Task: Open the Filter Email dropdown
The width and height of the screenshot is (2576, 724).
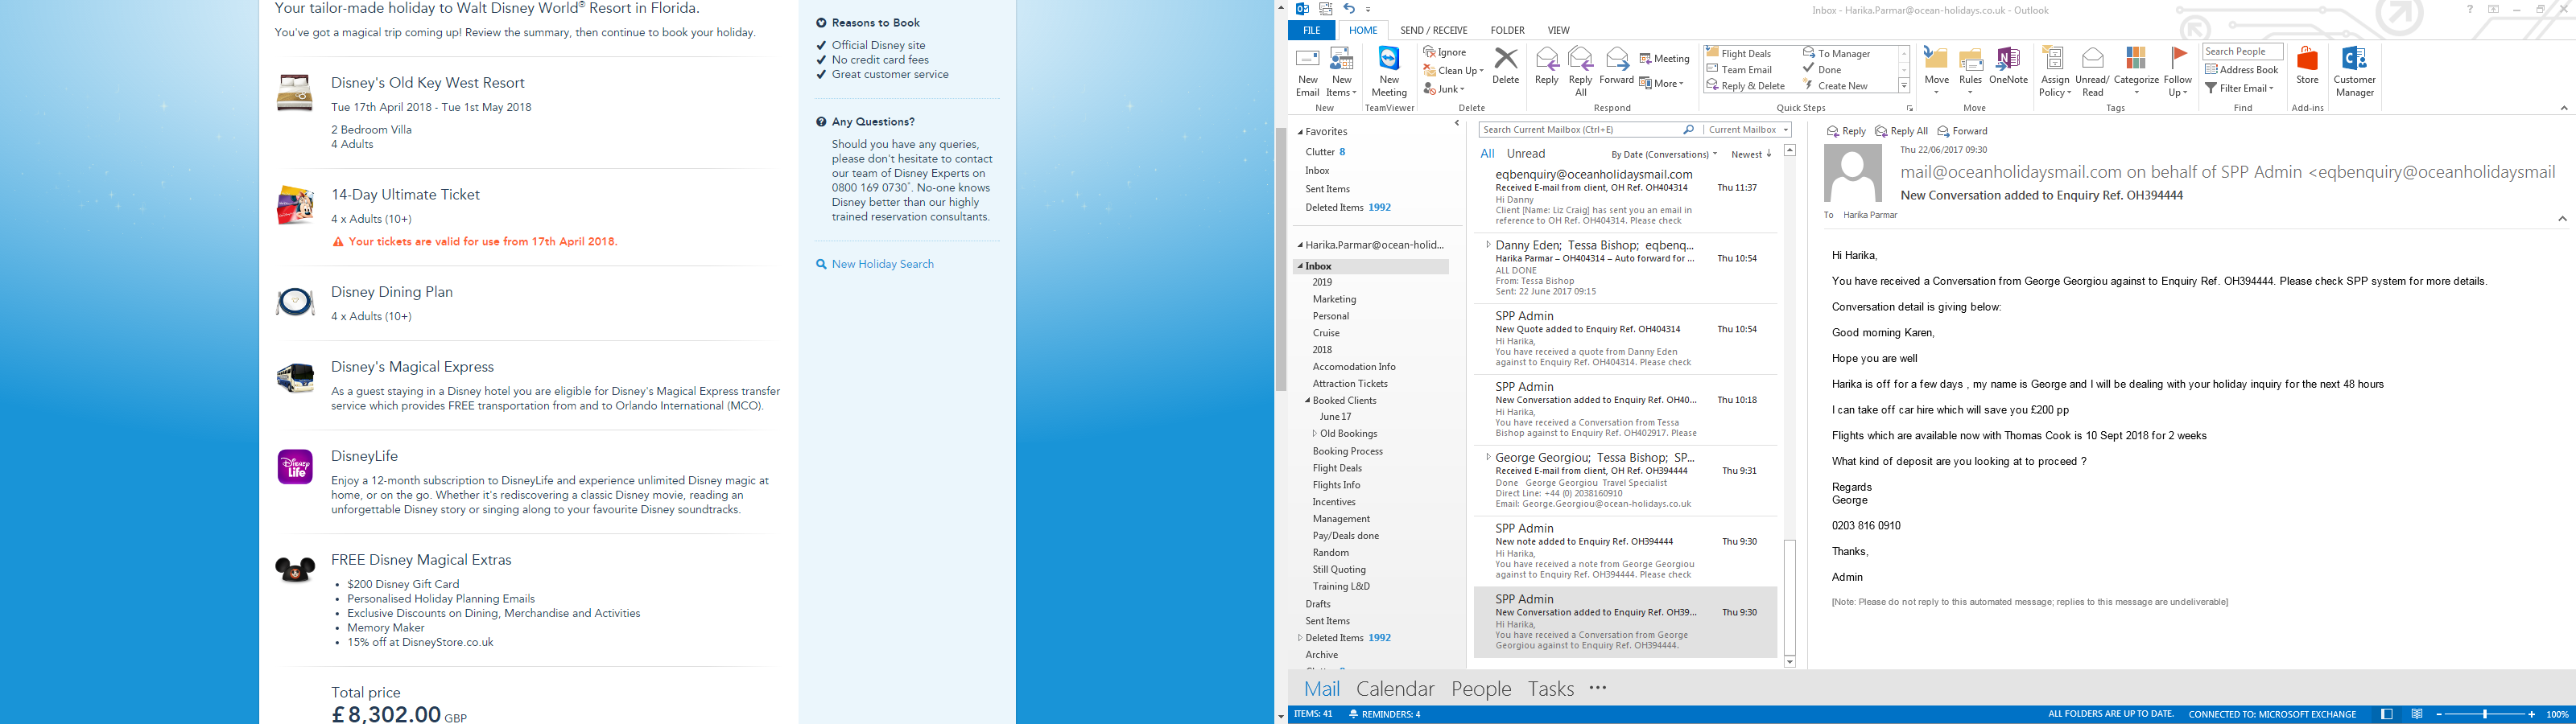Action: click(2240, 88)
